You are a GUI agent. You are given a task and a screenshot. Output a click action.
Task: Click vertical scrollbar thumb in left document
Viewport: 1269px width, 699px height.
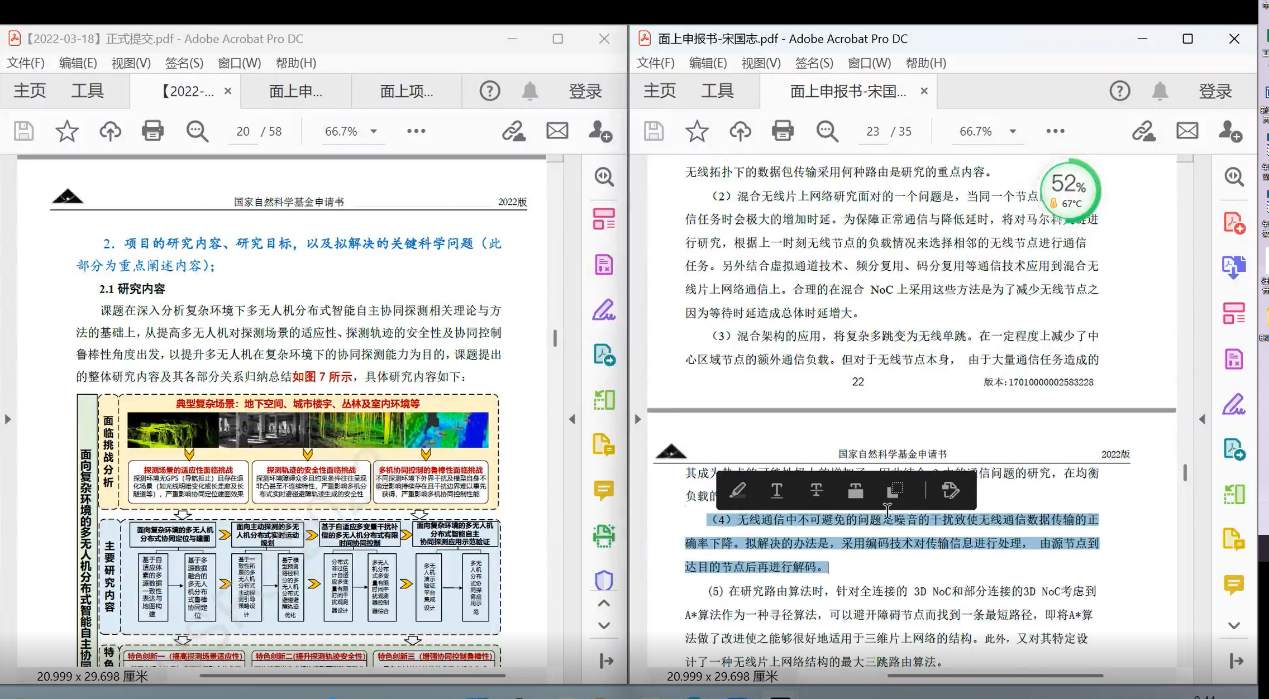(555, 338)
